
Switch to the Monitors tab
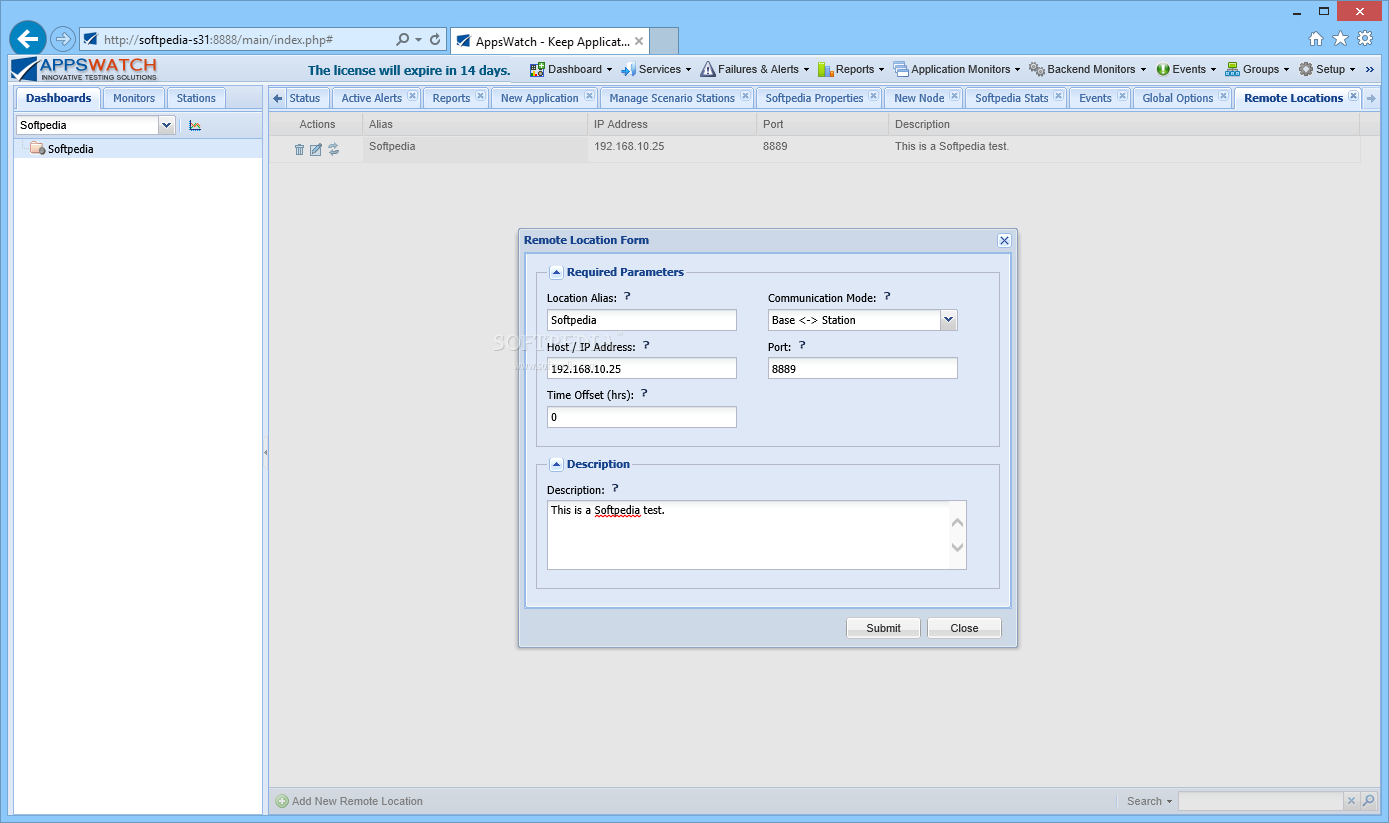tap(134, 98)
